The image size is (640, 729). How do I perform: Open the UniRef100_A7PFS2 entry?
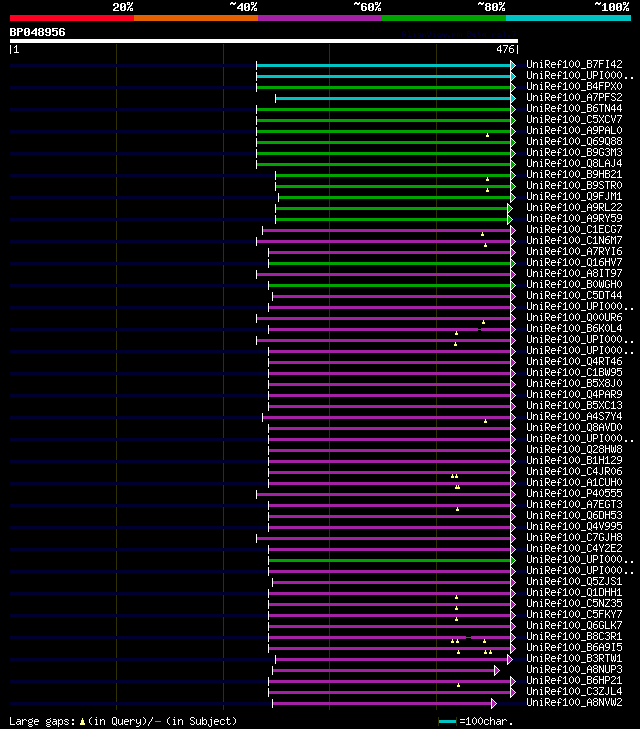click(x=574, y=97)
